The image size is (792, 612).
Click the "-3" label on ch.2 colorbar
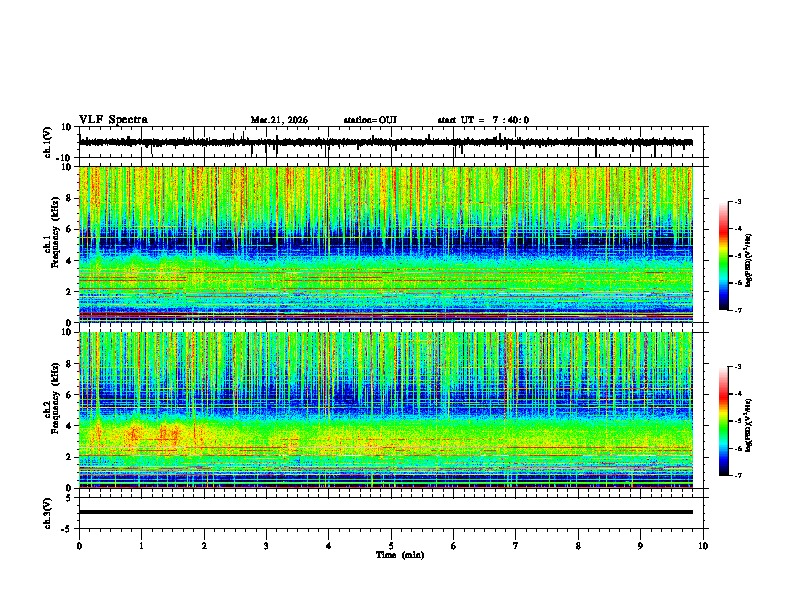[737, 367]
